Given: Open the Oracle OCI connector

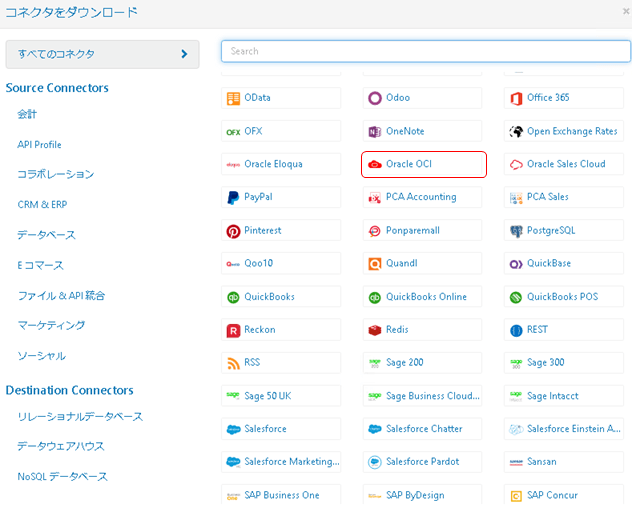Looking at the screenshot, I should (x=423, y=164).
